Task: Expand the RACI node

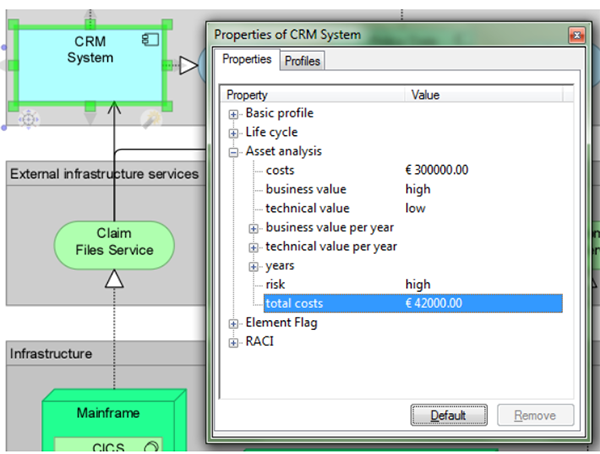Action: tap(233, 343)
